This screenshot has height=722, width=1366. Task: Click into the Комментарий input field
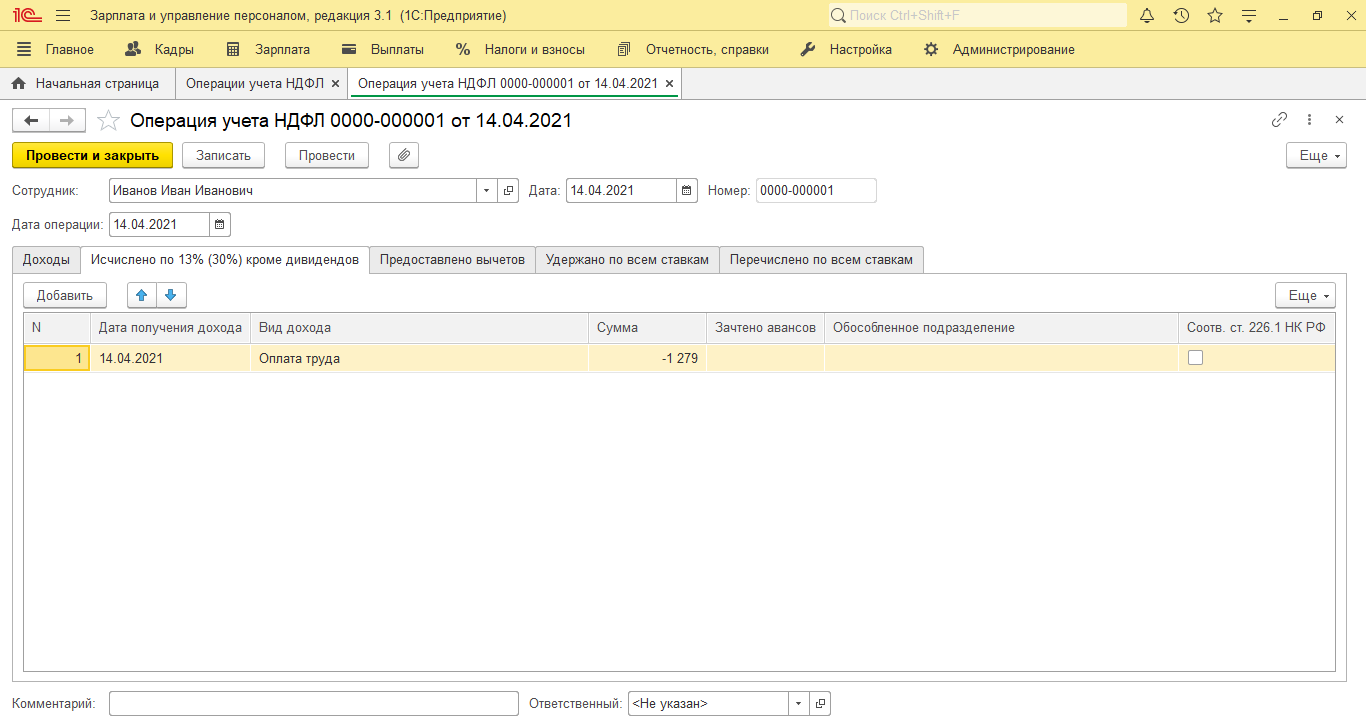pyautogui.click(x=313, y=704)
